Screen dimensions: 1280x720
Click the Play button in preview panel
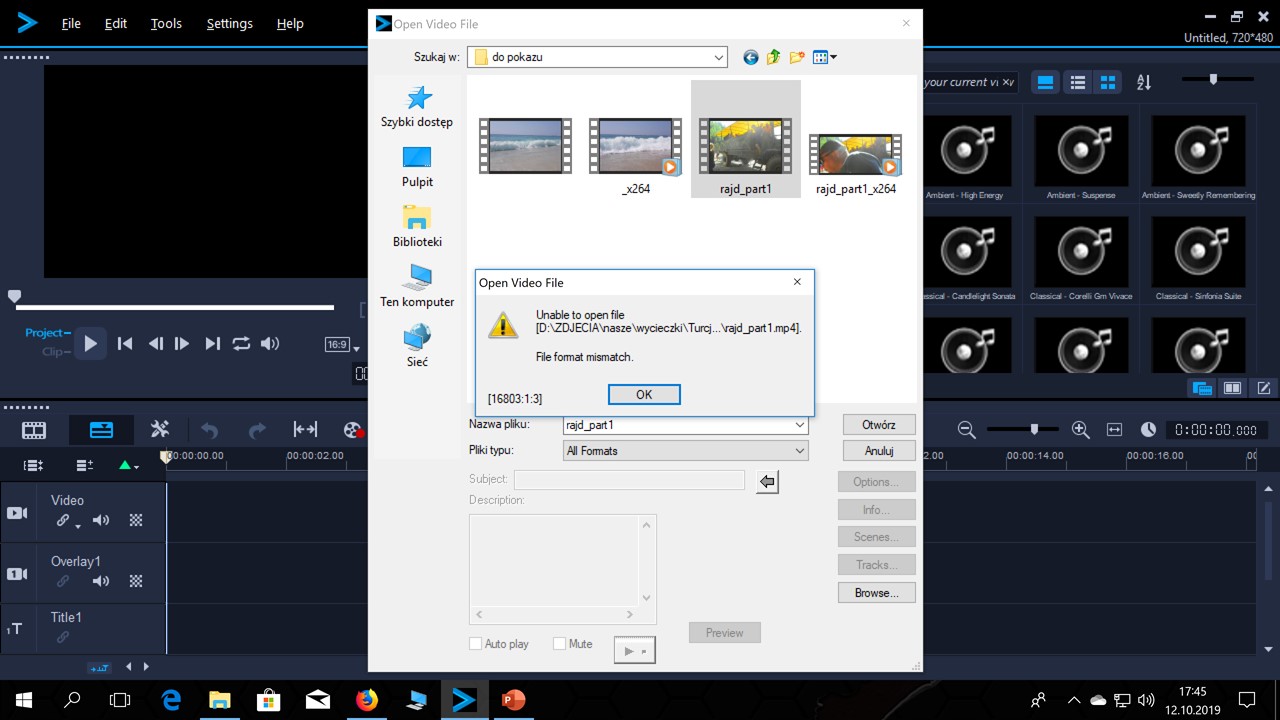tap(91, 344)
